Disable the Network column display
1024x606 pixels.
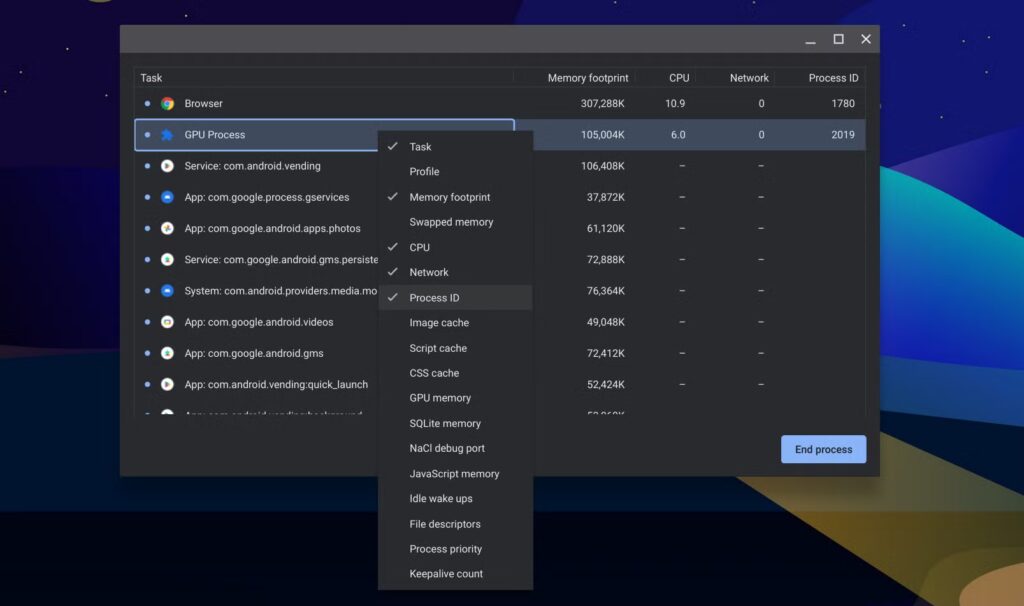point(430,271)
